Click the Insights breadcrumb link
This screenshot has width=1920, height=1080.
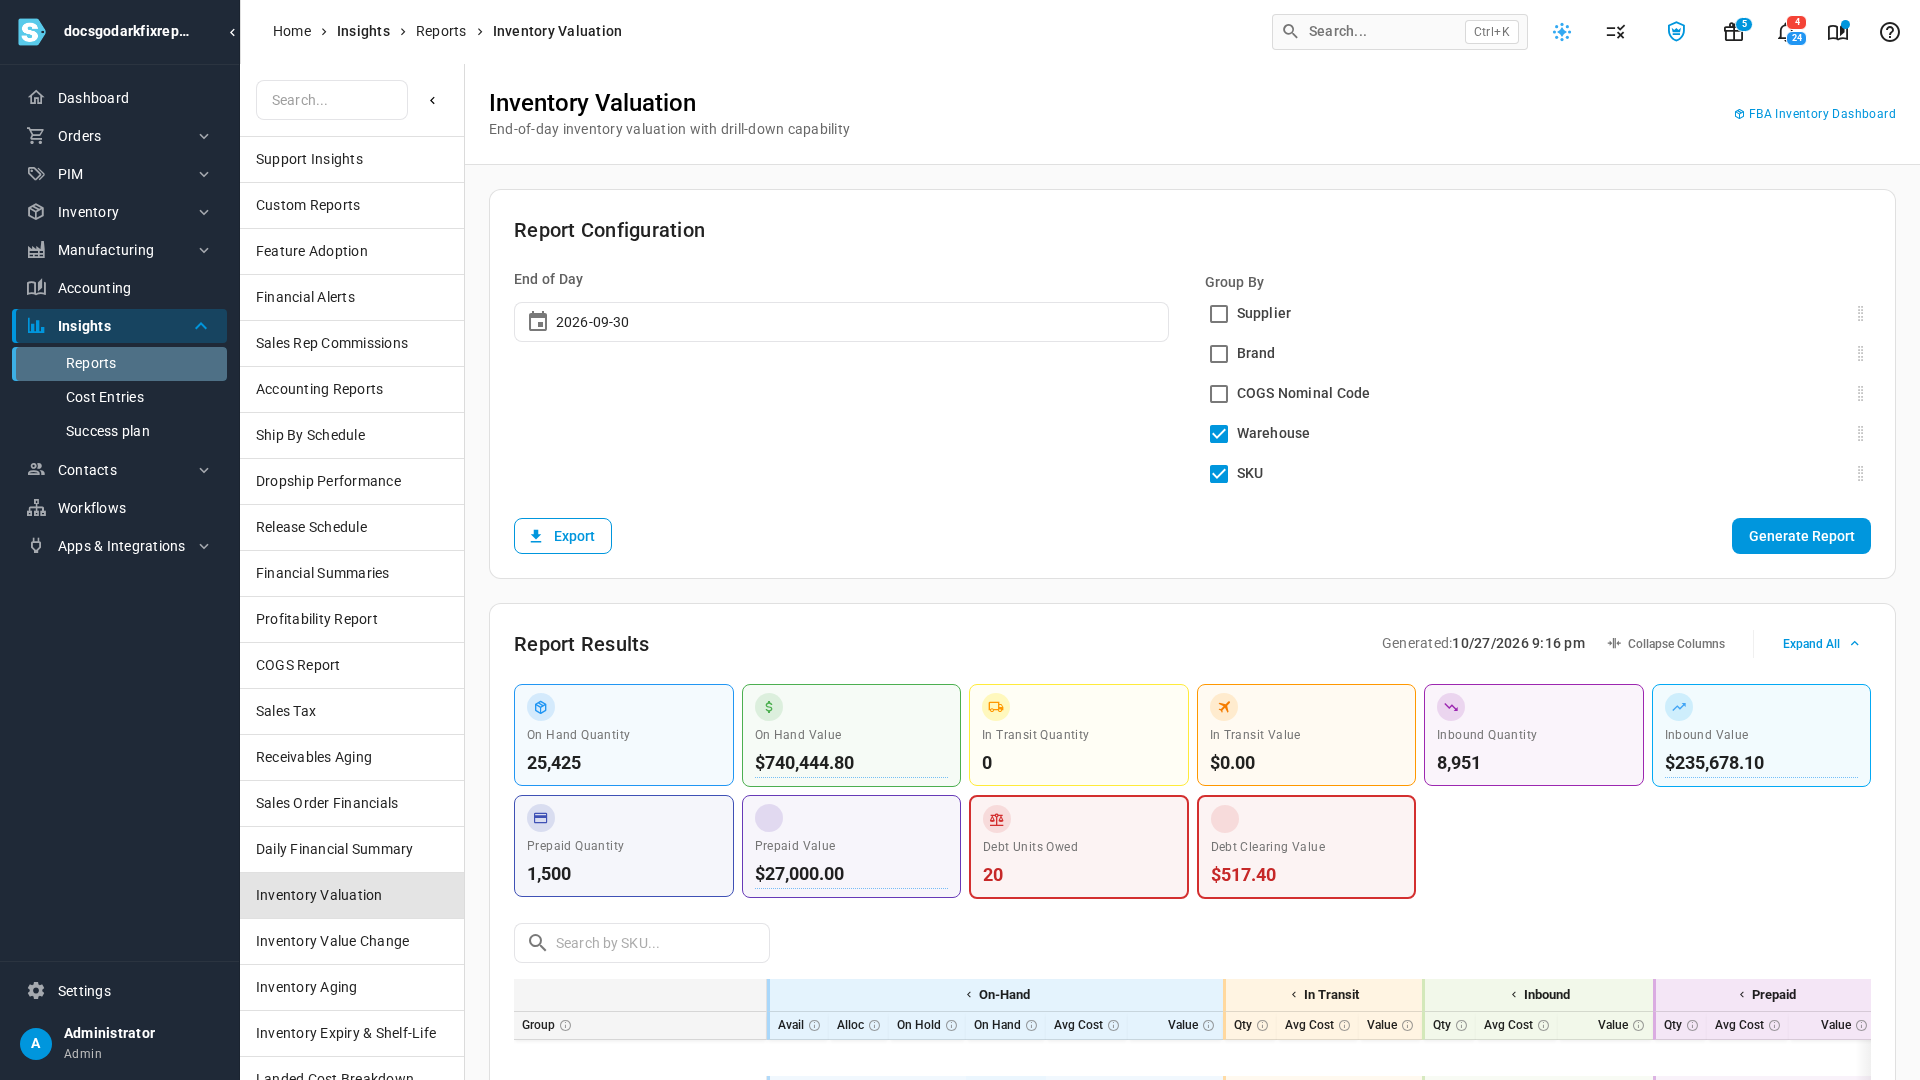point(363,31)
